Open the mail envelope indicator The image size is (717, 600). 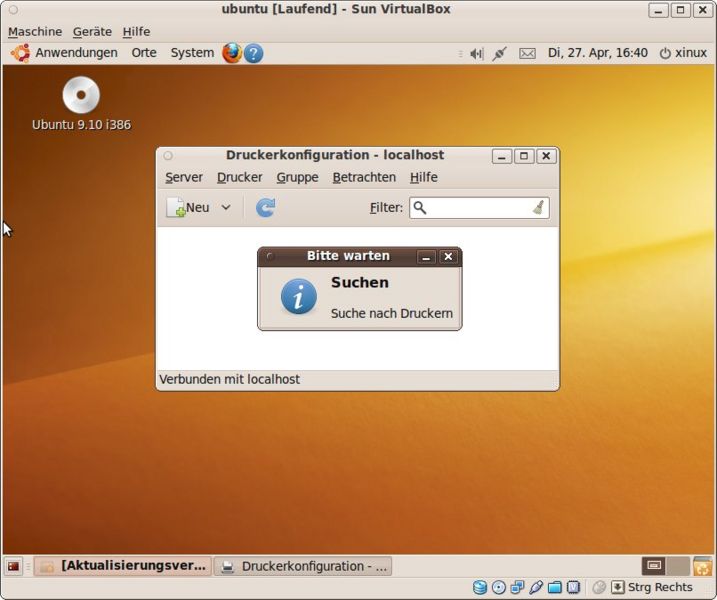pyautogui.click(x=527, y=53)
